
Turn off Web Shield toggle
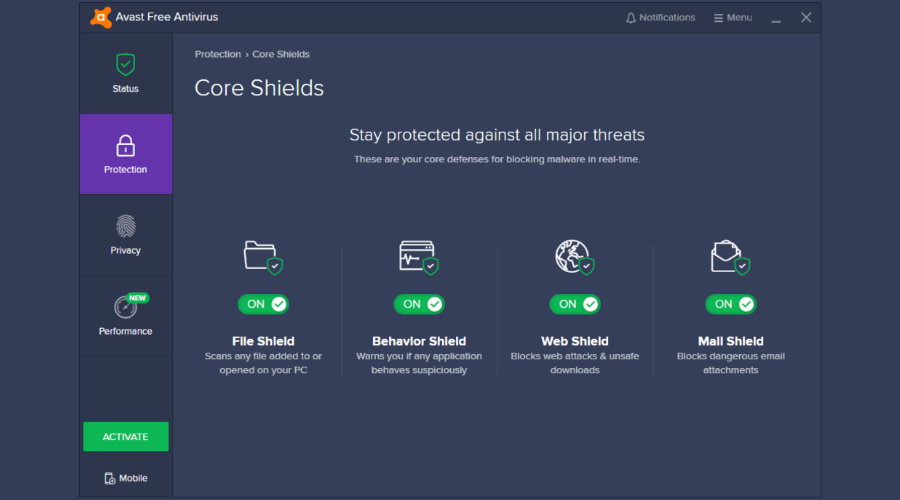click(575, 304)
